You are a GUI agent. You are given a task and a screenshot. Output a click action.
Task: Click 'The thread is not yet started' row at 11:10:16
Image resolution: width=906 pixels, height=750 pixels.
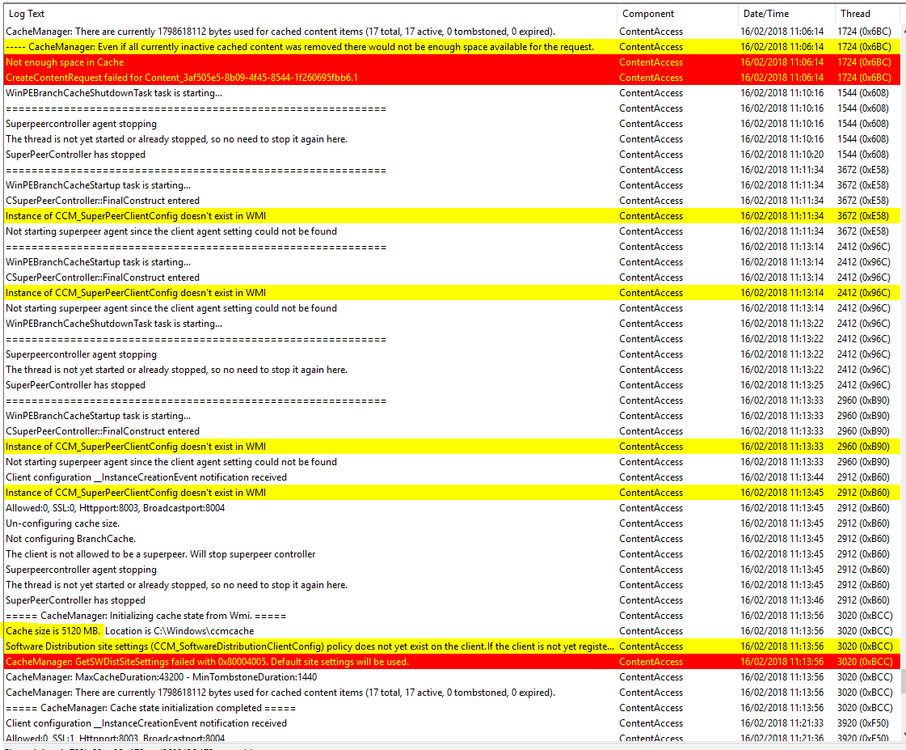pos(452,139)
